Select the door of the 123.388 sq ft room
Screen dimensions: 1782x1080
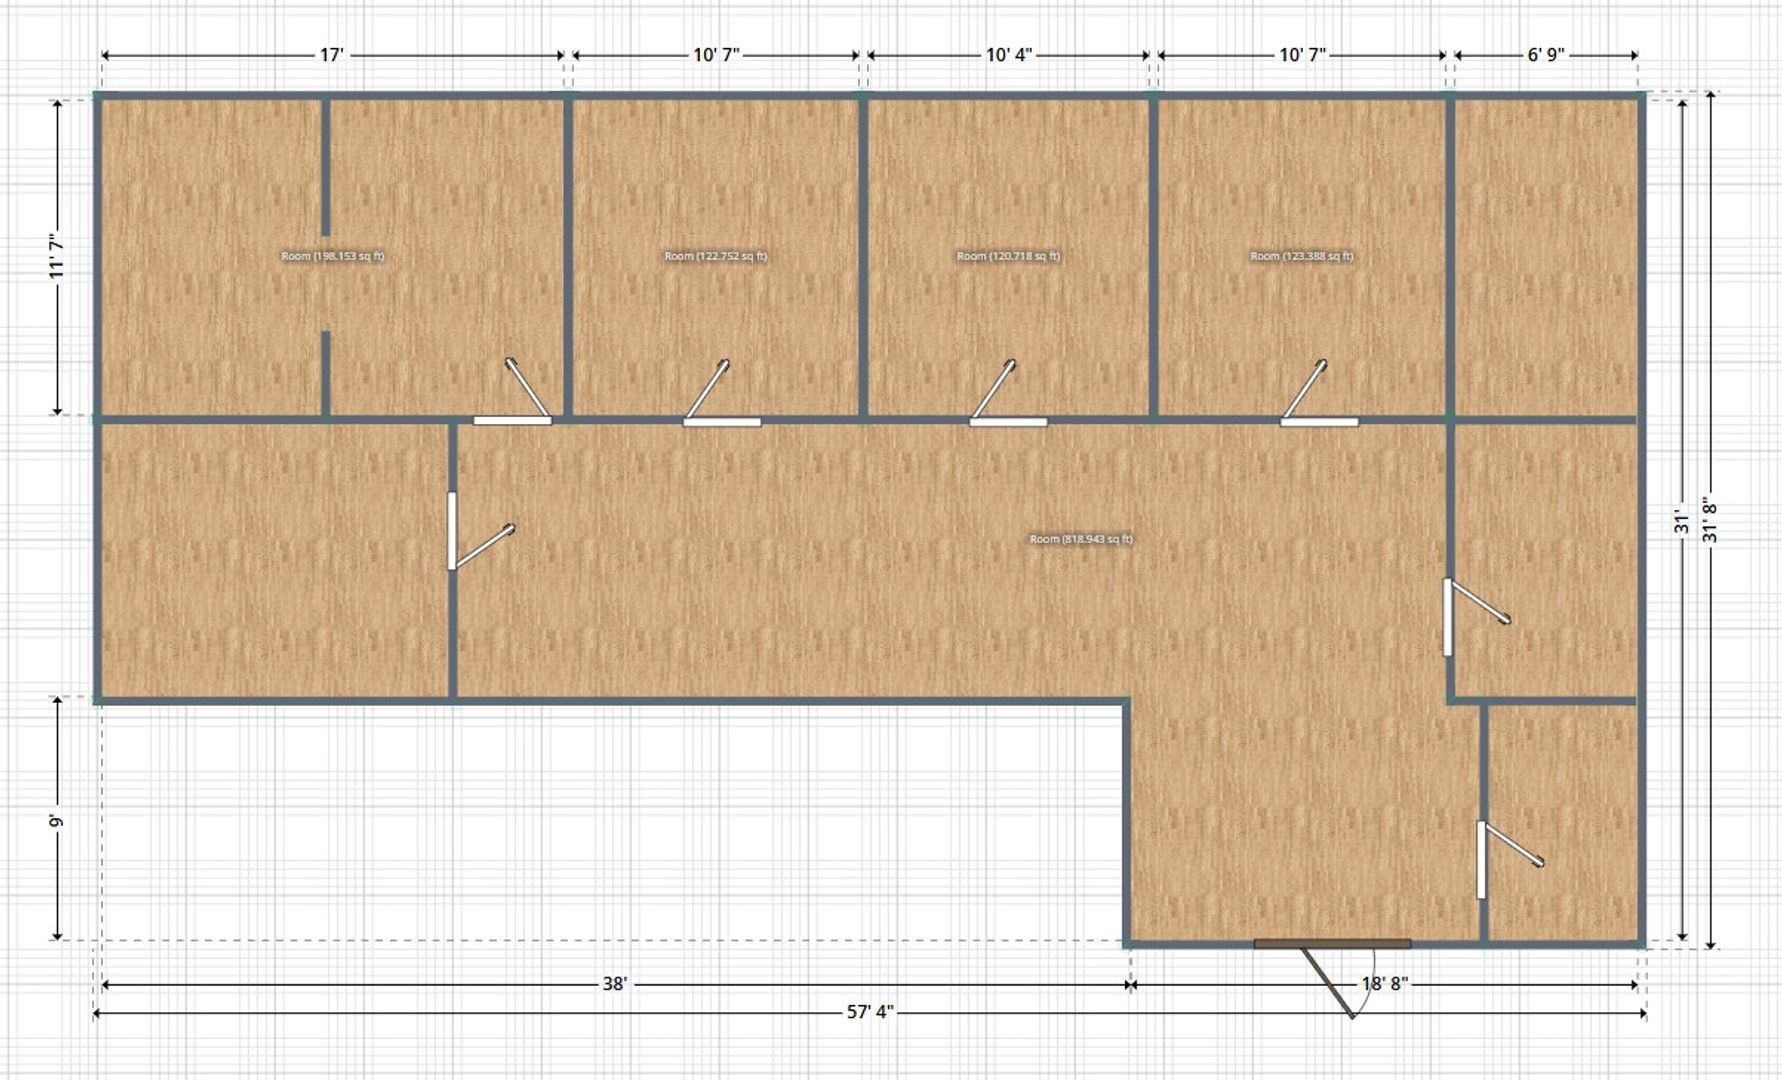click(1318, 421)
